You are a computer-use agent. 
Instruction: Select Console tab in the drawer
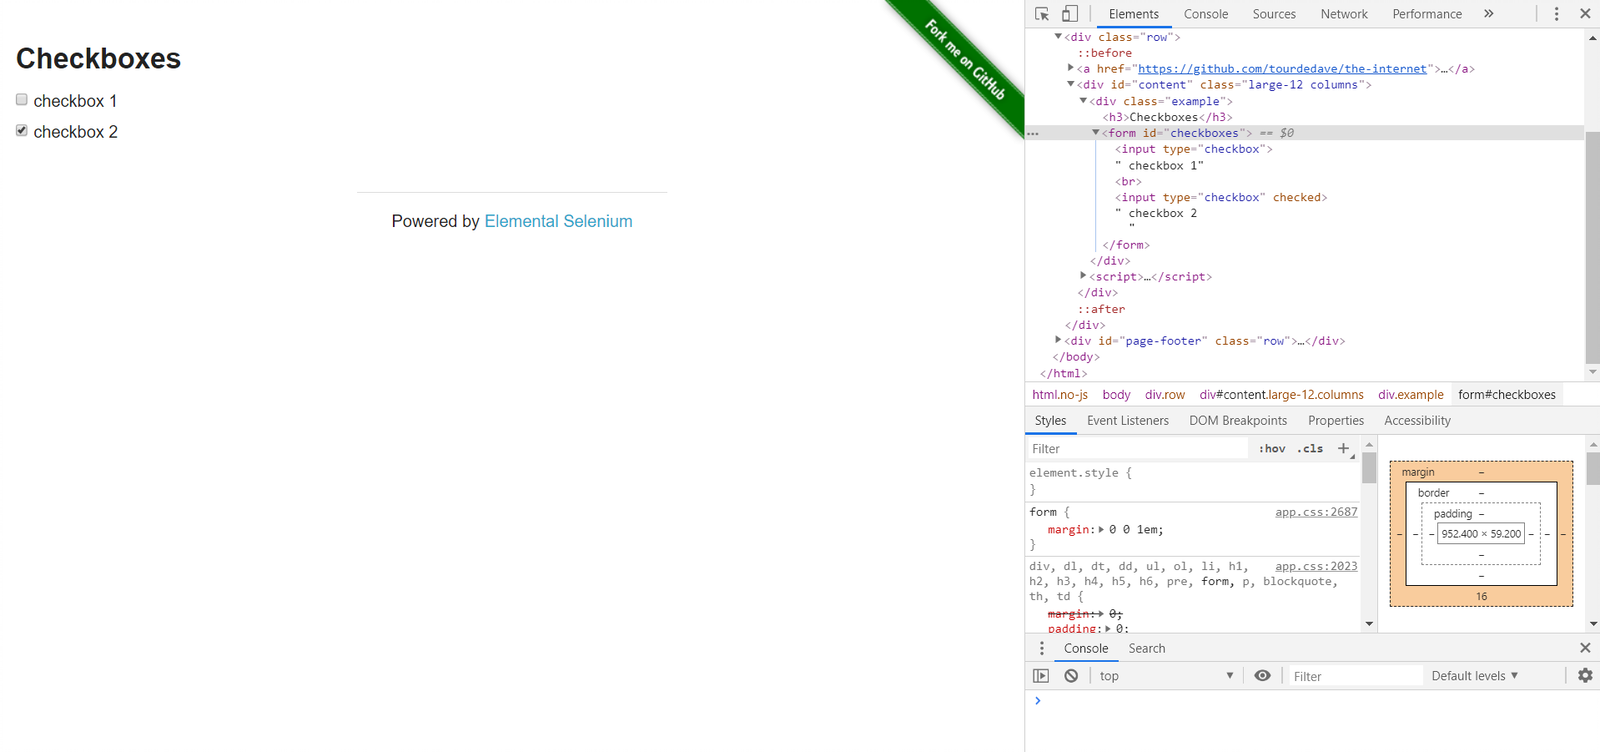(x=1086, y=648)
